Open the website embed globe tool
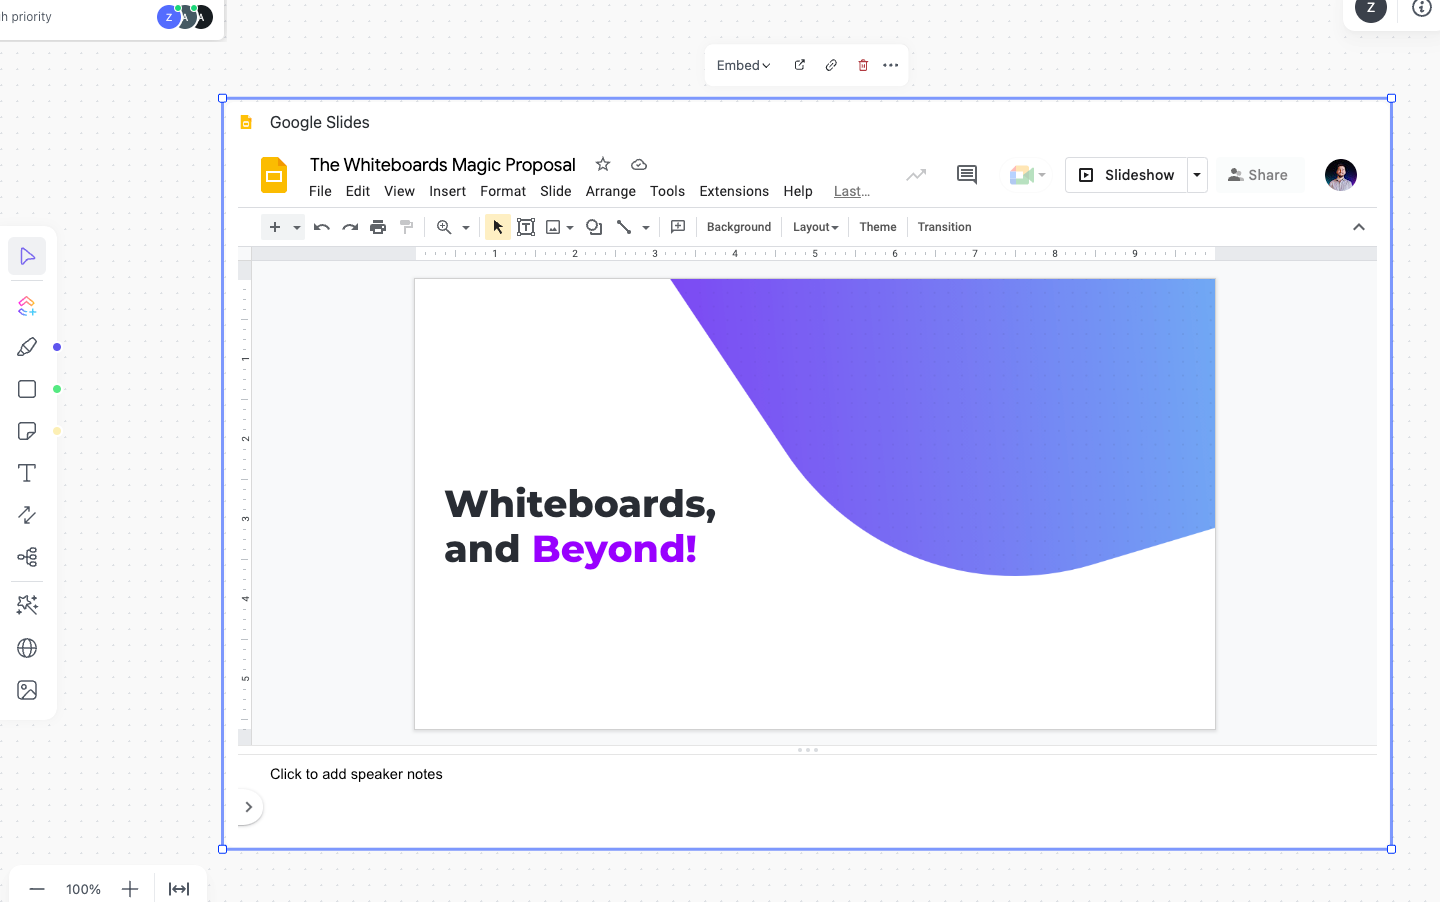 [x=27, y=648]
